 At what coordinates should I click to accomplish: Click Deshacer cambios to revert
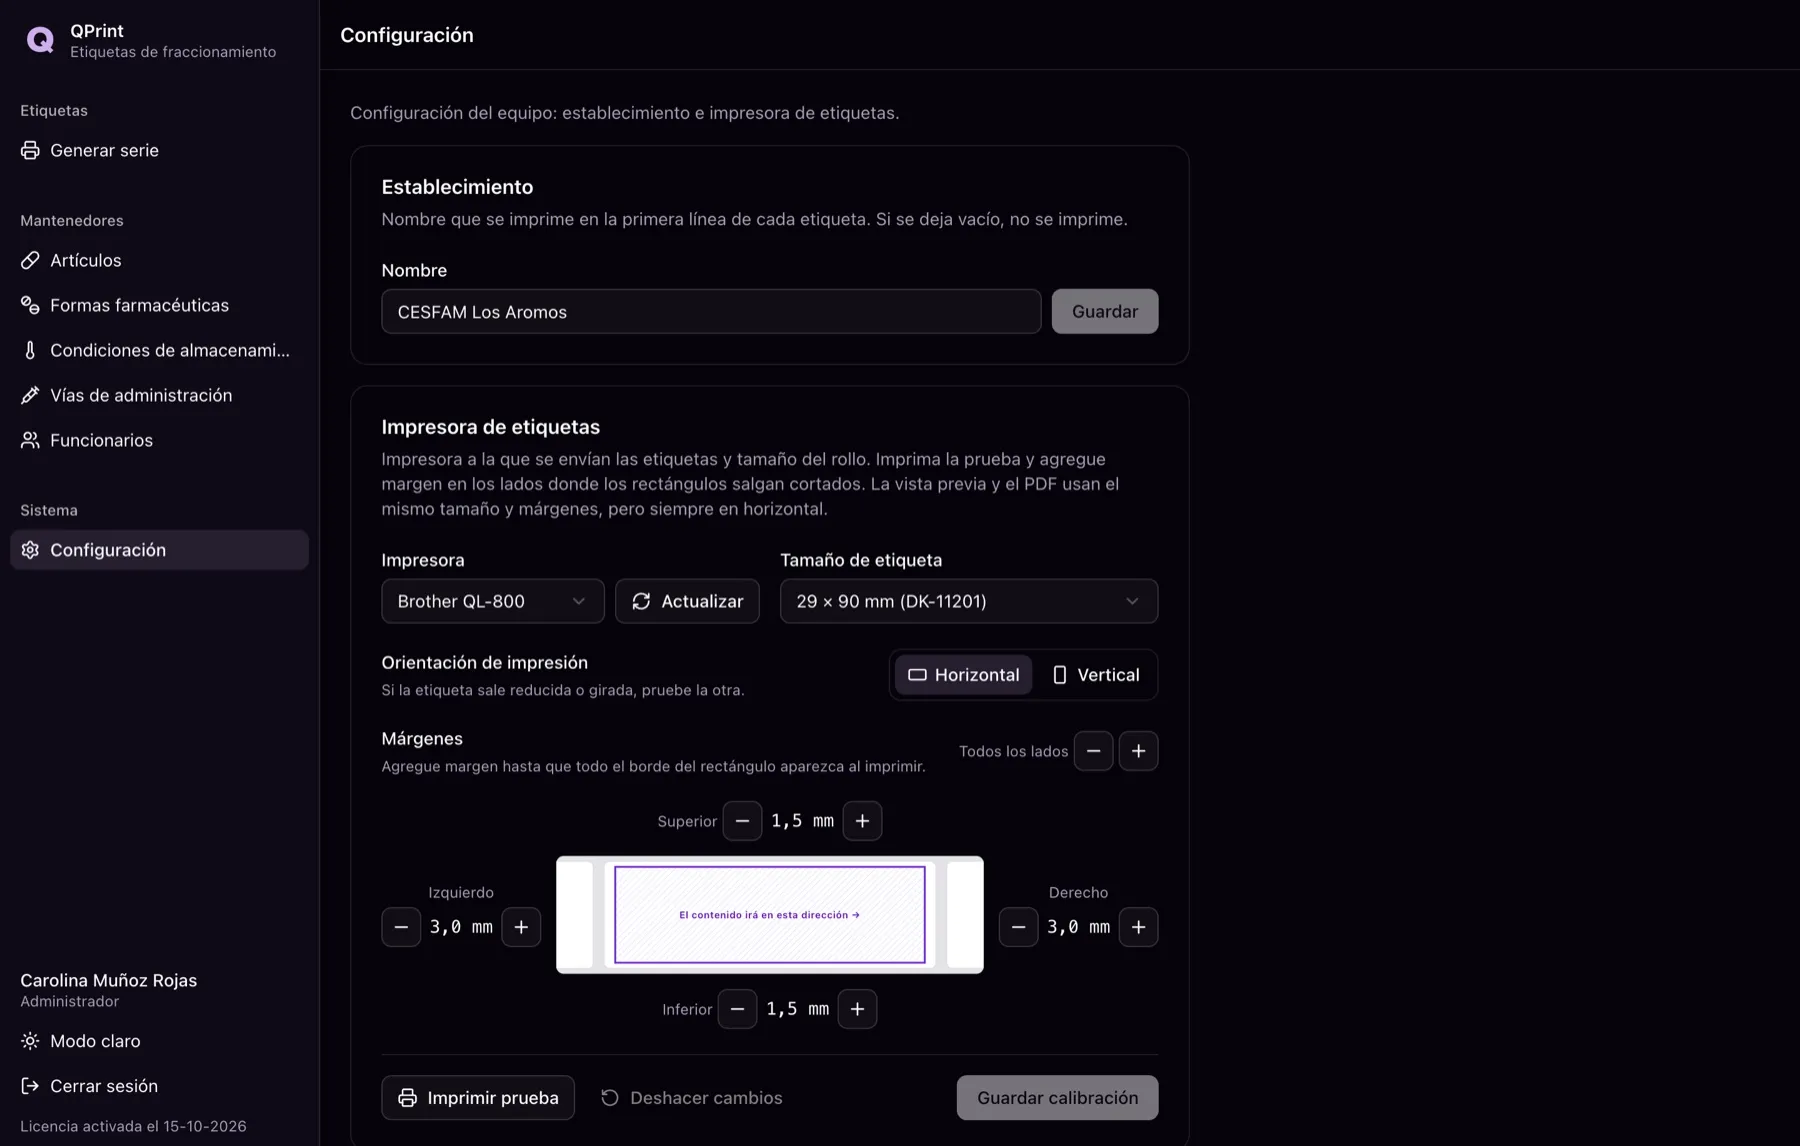691,1098
